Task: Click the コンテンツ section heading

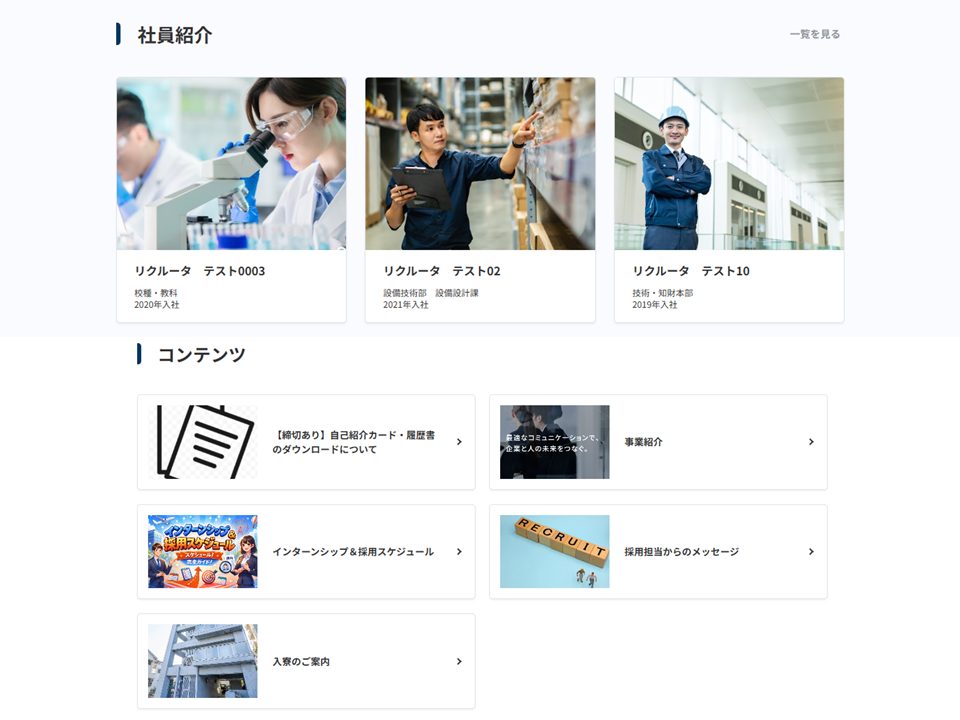Action: pyautogui.click(x=200, y=354)
